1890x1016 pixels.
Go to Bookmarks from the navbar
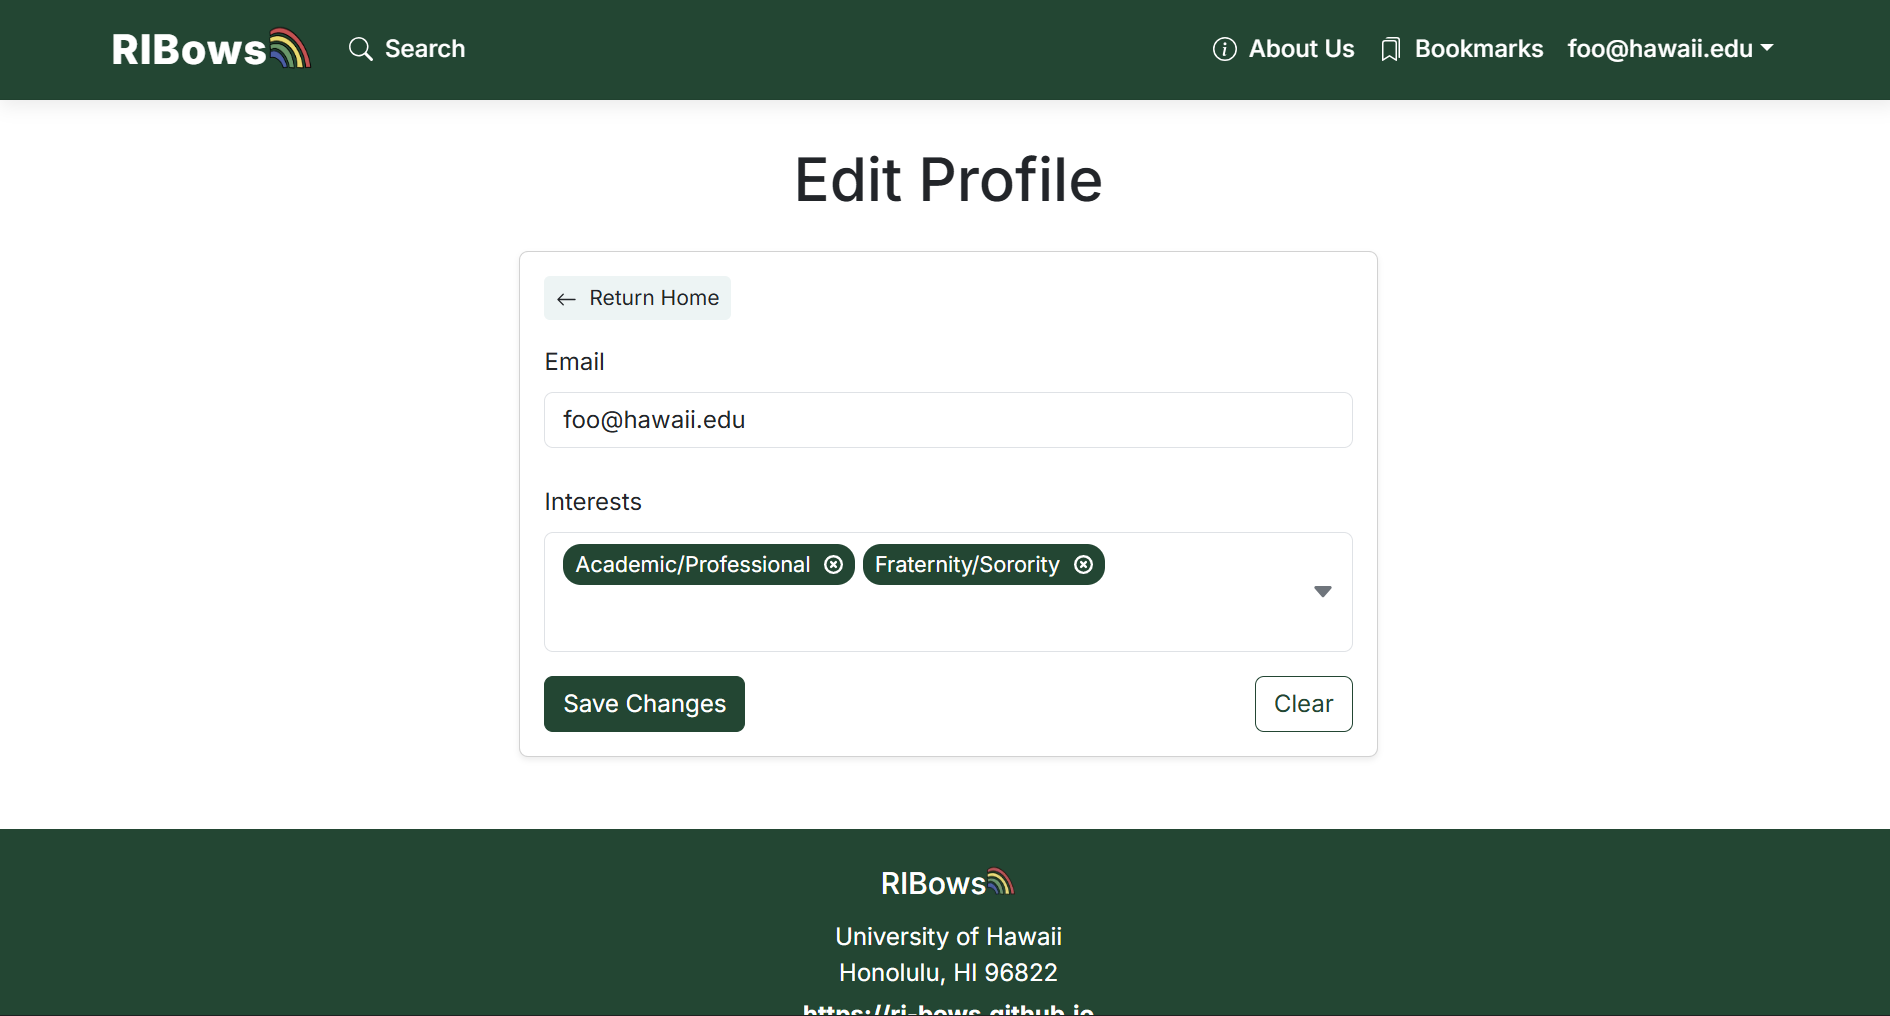coord(1478,49)
